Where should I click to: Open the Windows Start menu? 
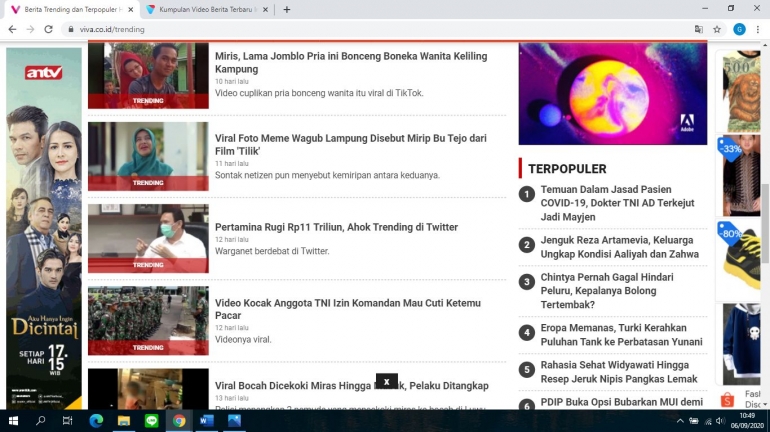13,421
